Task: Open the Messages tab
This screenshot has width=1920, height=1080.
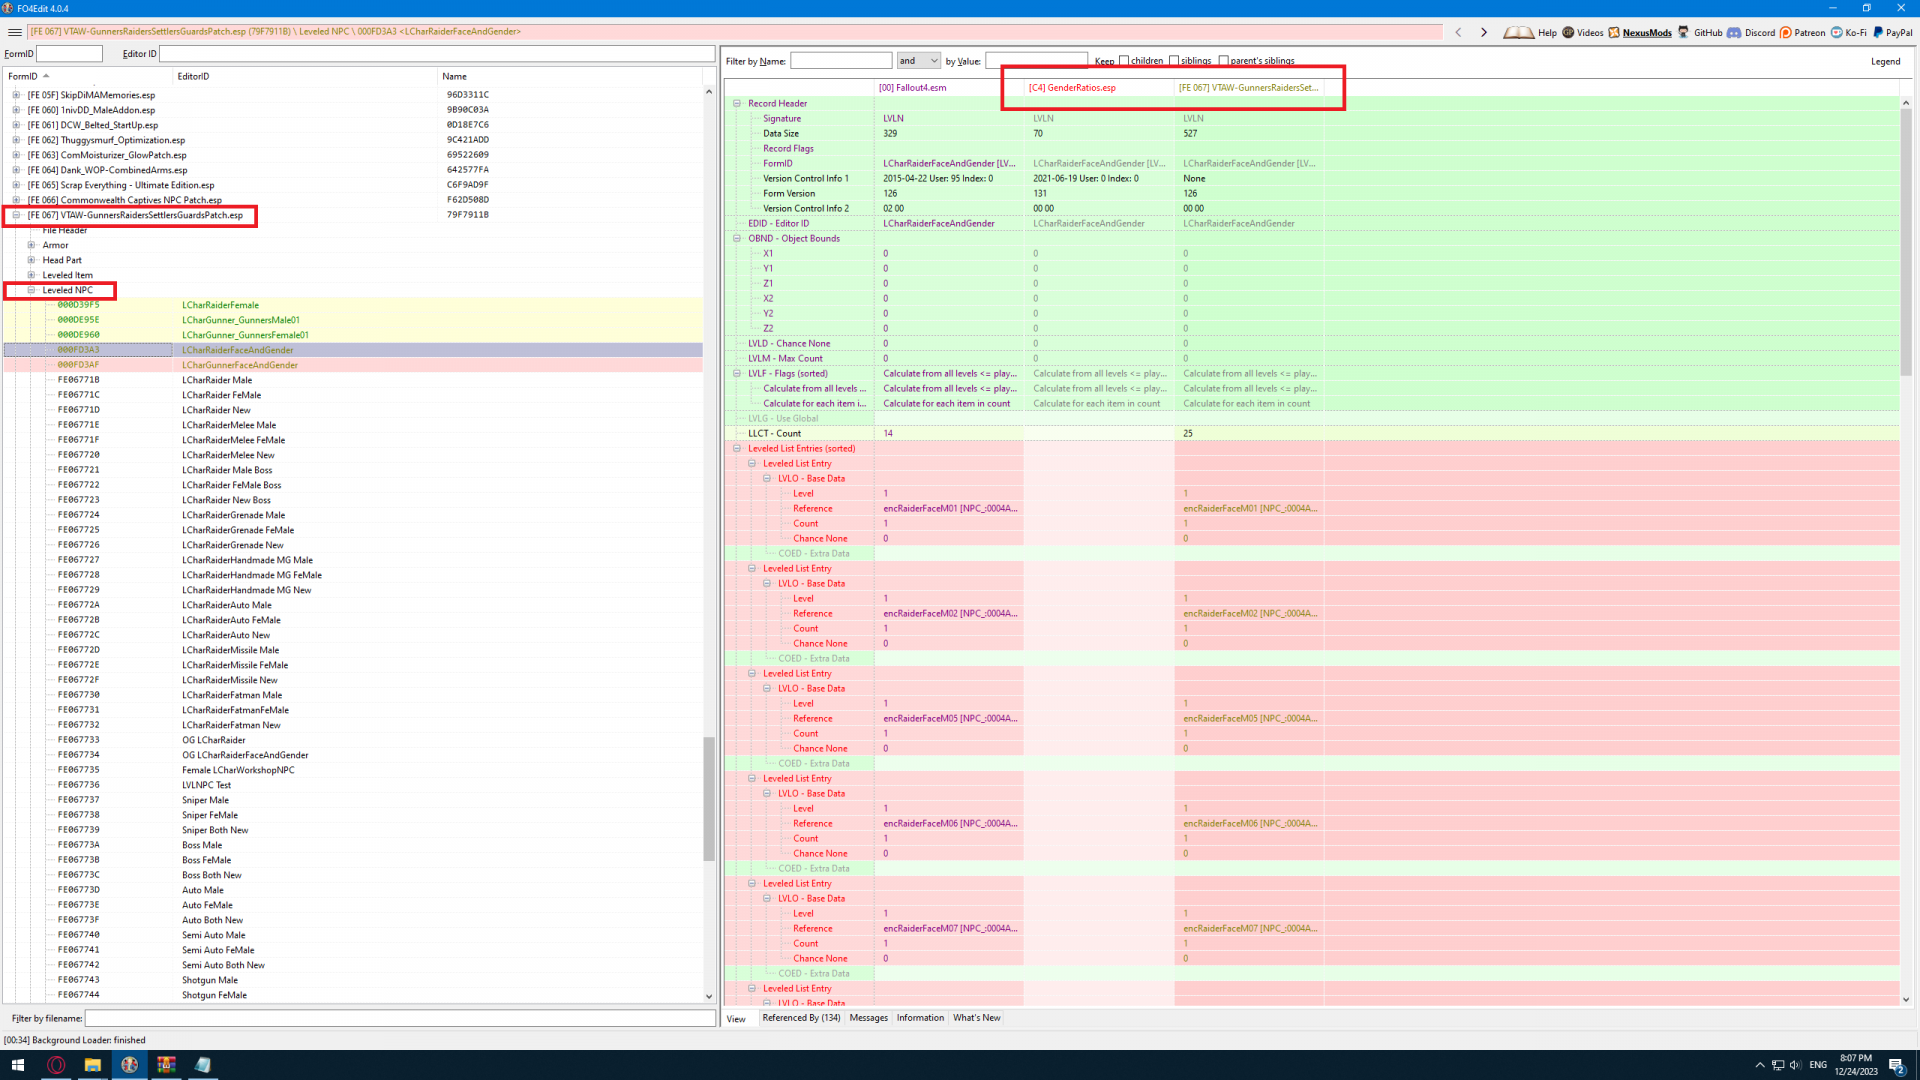Action: (x=868, y=1018)
